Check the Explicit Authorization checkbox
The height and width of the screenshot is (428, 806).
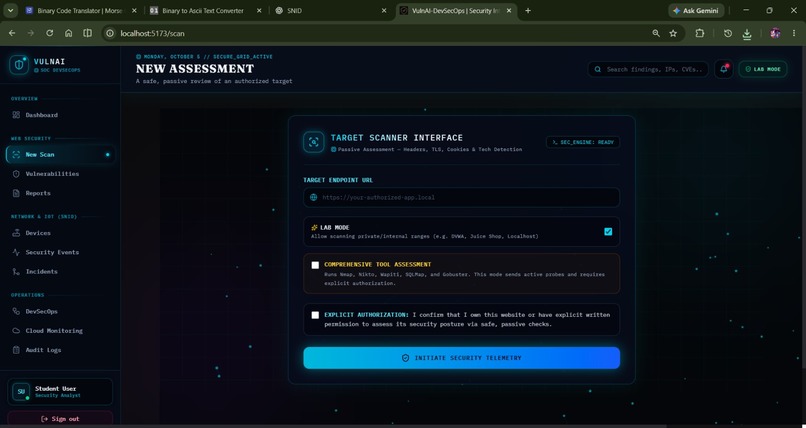click(315, 315)
